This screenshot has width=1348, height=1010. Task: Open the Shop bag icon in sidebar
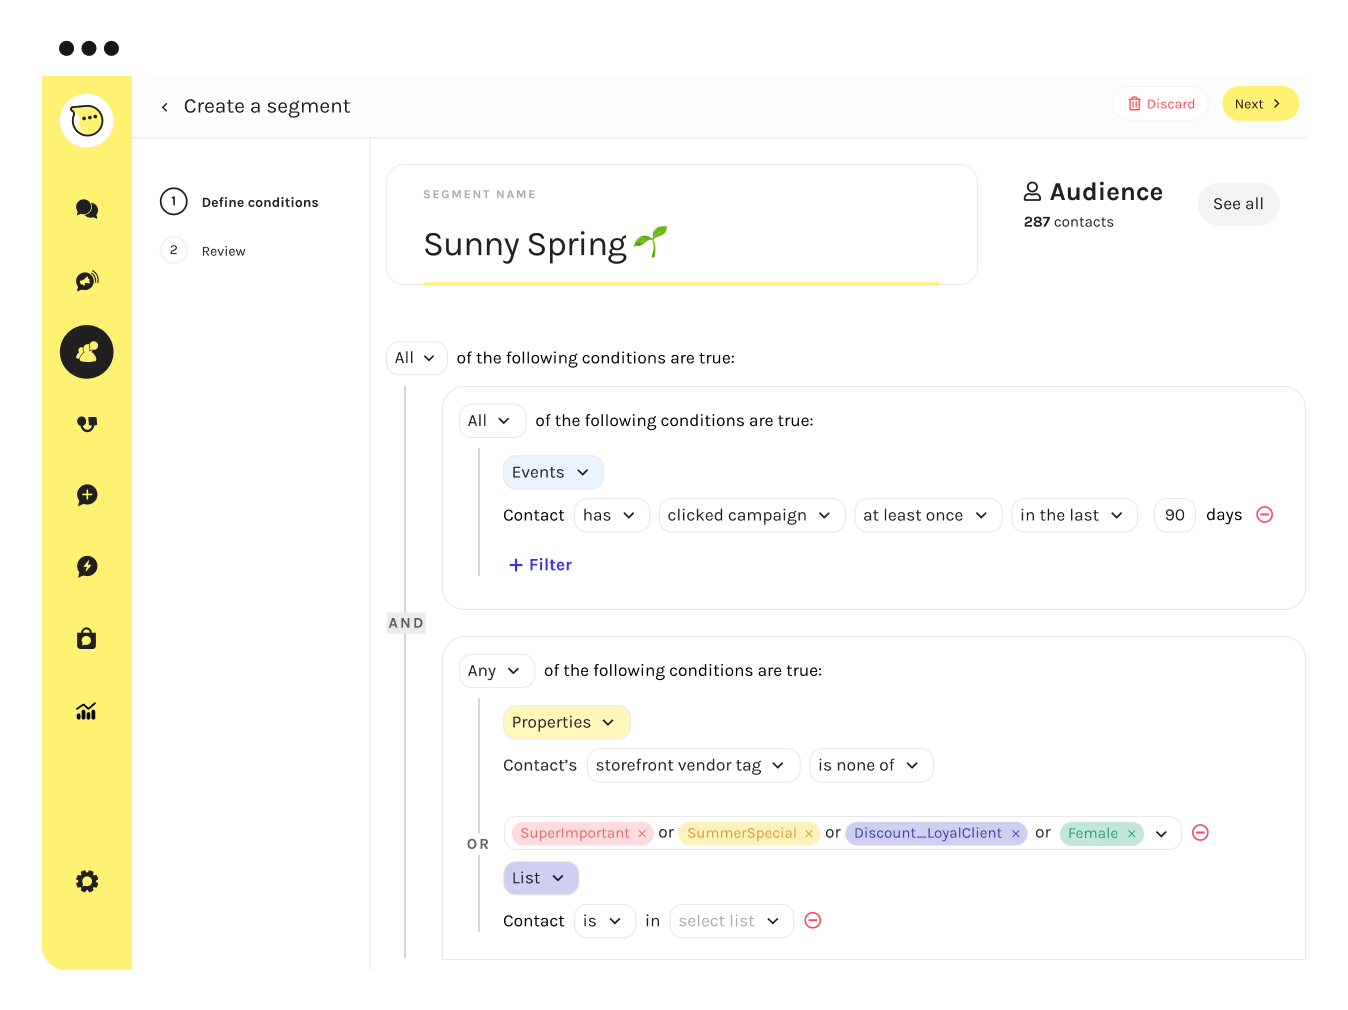(x=87, y=638)
